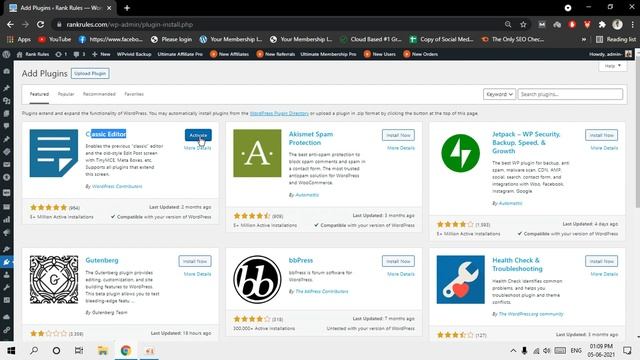The width and height of the screenshot is (640, 360).
Task: Click in the Search plugins field
Action: point(570,94)
